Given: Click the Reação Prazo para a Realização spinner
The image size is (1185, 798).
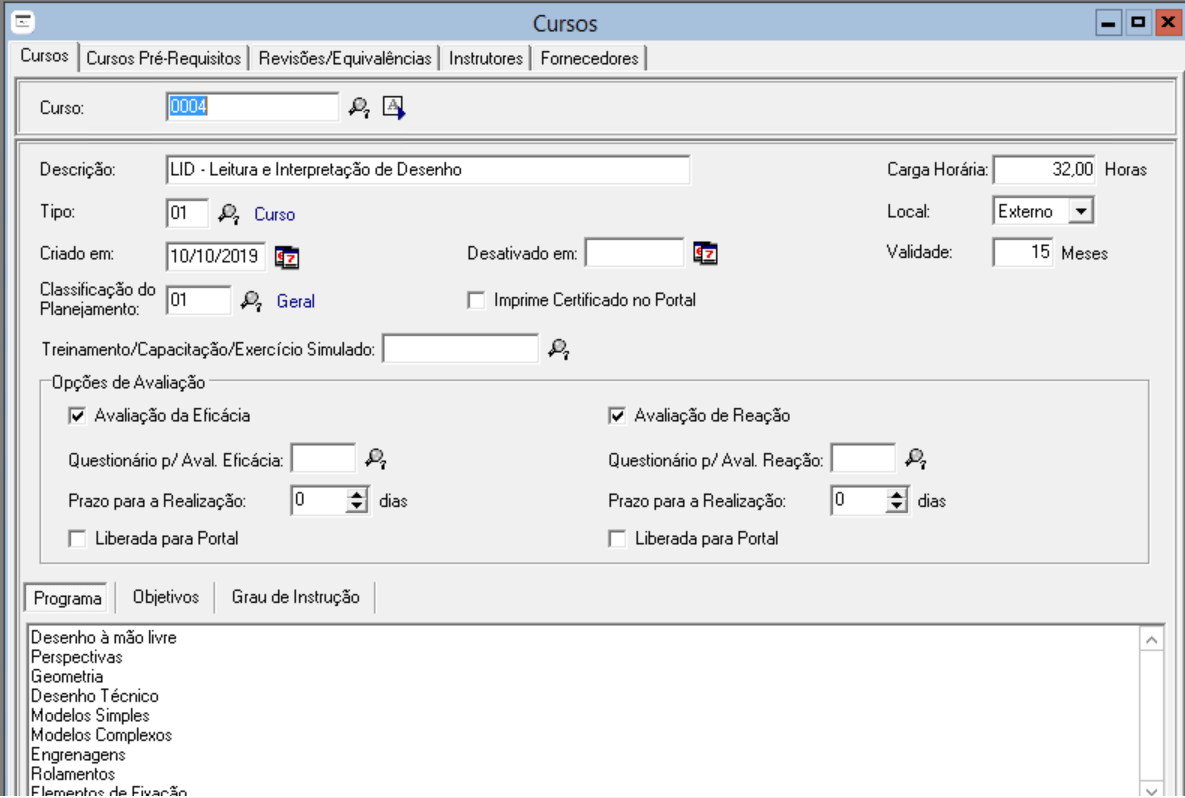Looking at the screenshot, I should point(897,501).
